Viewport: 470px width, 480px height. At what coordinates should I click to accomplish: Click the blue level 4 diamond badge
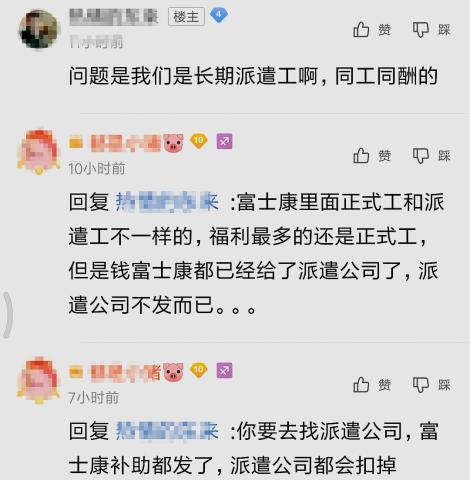tap(219, 15)
